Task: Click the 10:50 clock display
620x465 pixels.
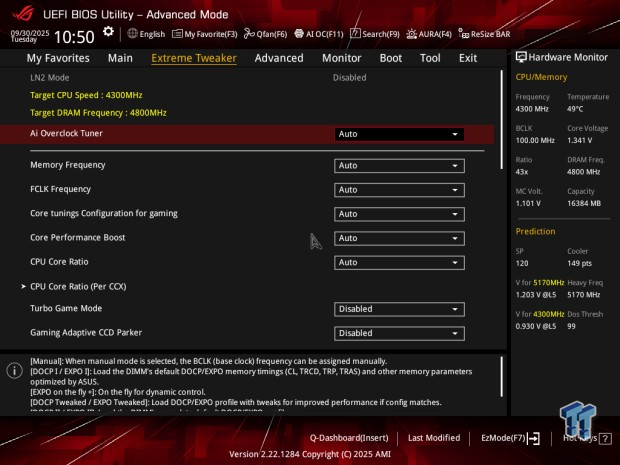Action: 74,37
